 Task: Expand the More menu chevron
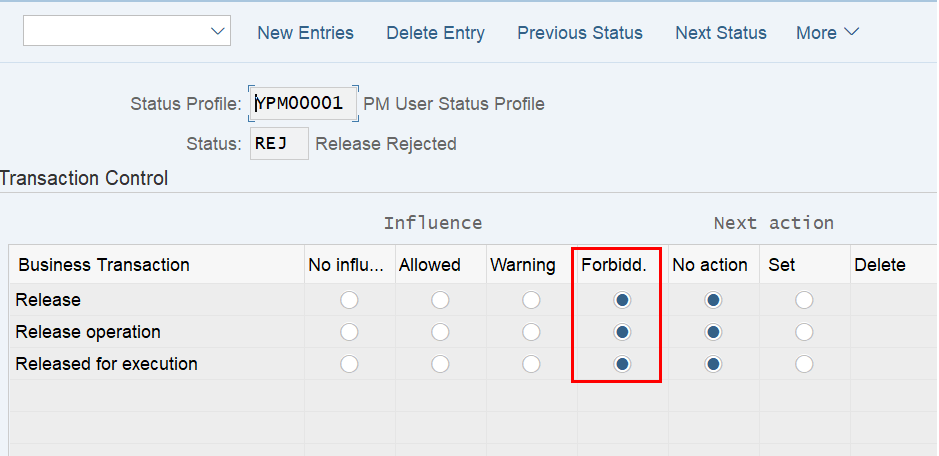[x=852, y=32]
